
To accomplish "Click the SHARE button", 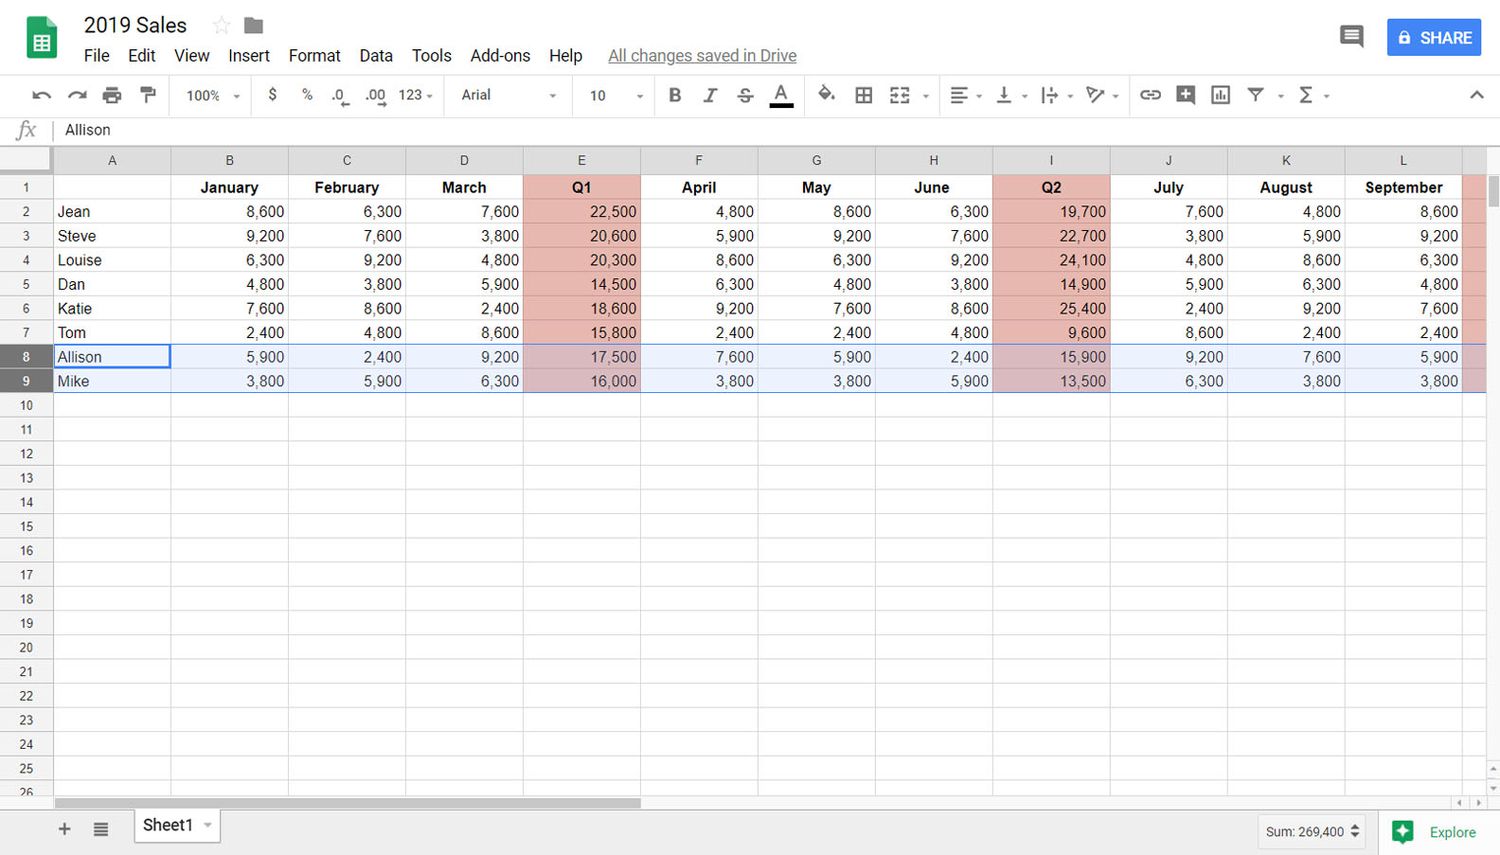I will tap(1434, 36).
